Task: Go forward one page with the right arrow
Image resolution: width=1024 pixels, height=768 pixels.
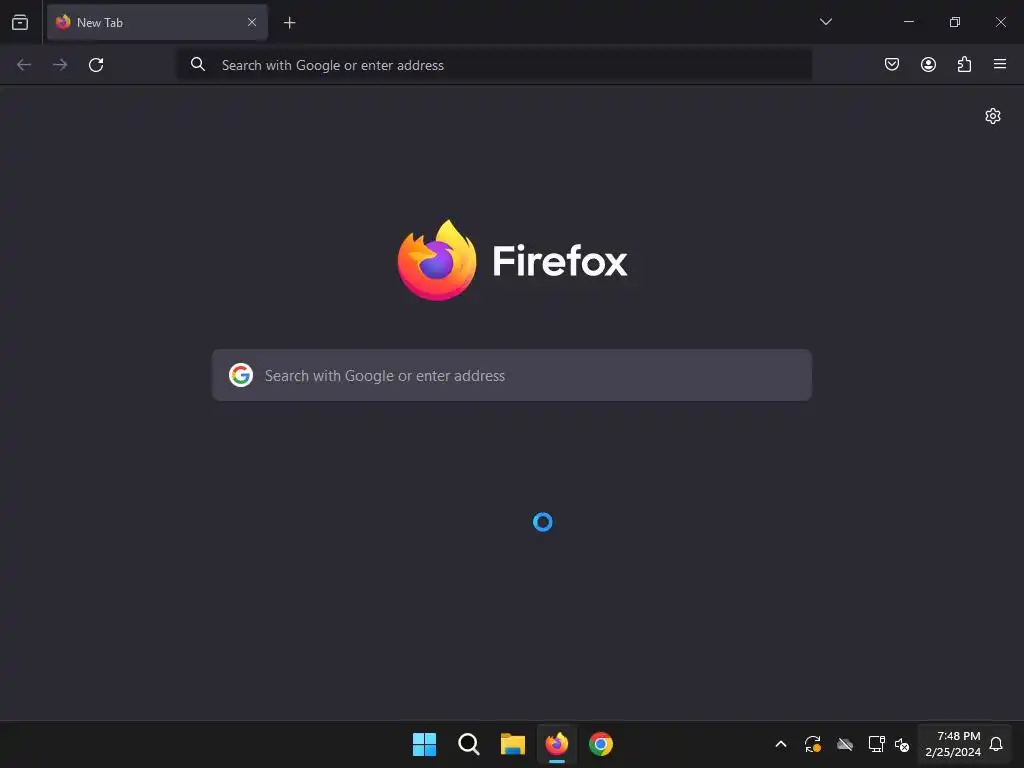Action: (60, 65)
